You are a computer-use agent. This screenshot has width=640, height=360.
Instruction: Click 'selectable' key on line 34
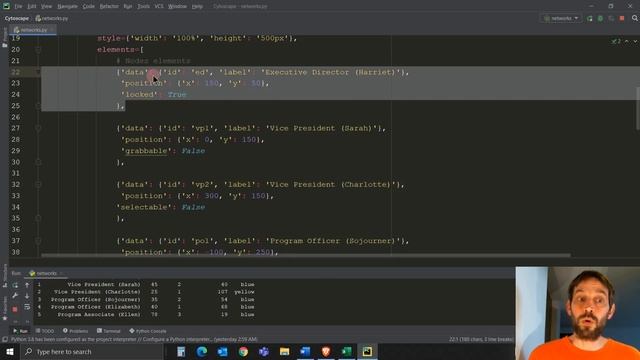click(x=144, y=207)
